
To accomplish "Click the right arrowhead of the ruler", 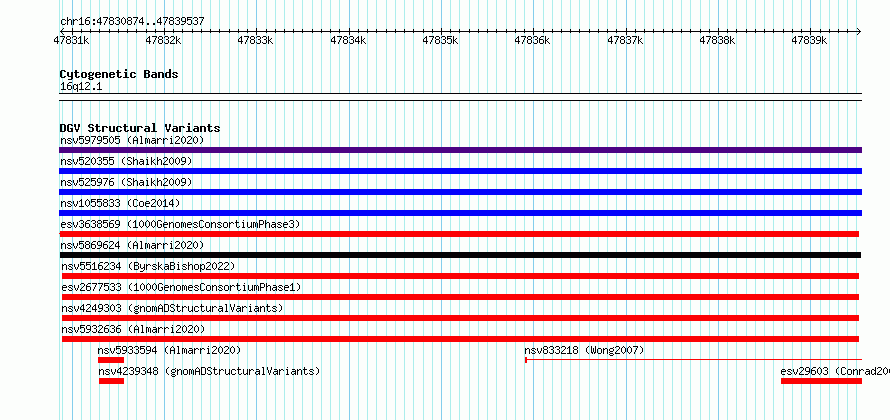I will pos(859,31).
